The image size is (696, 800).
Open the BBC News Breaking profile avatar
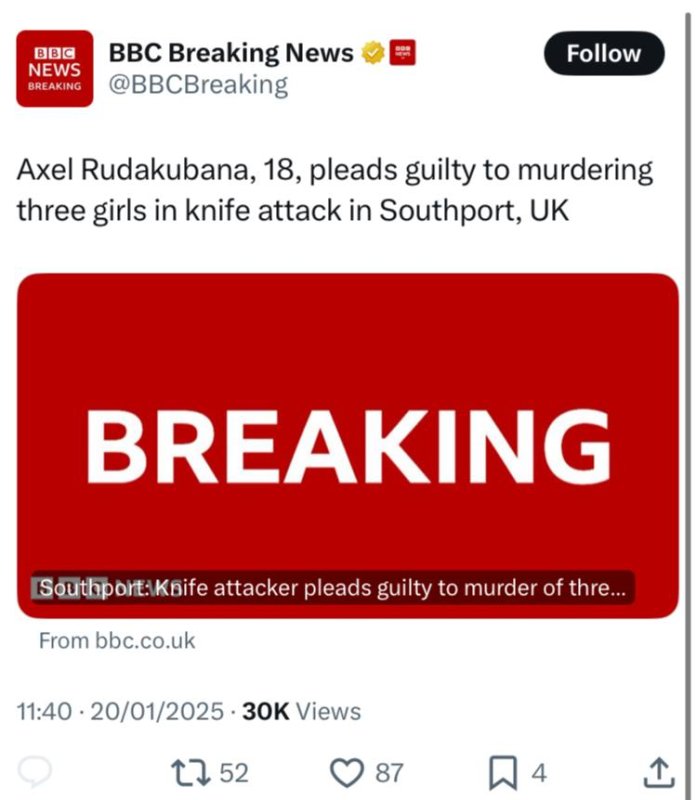coord(54,68)
